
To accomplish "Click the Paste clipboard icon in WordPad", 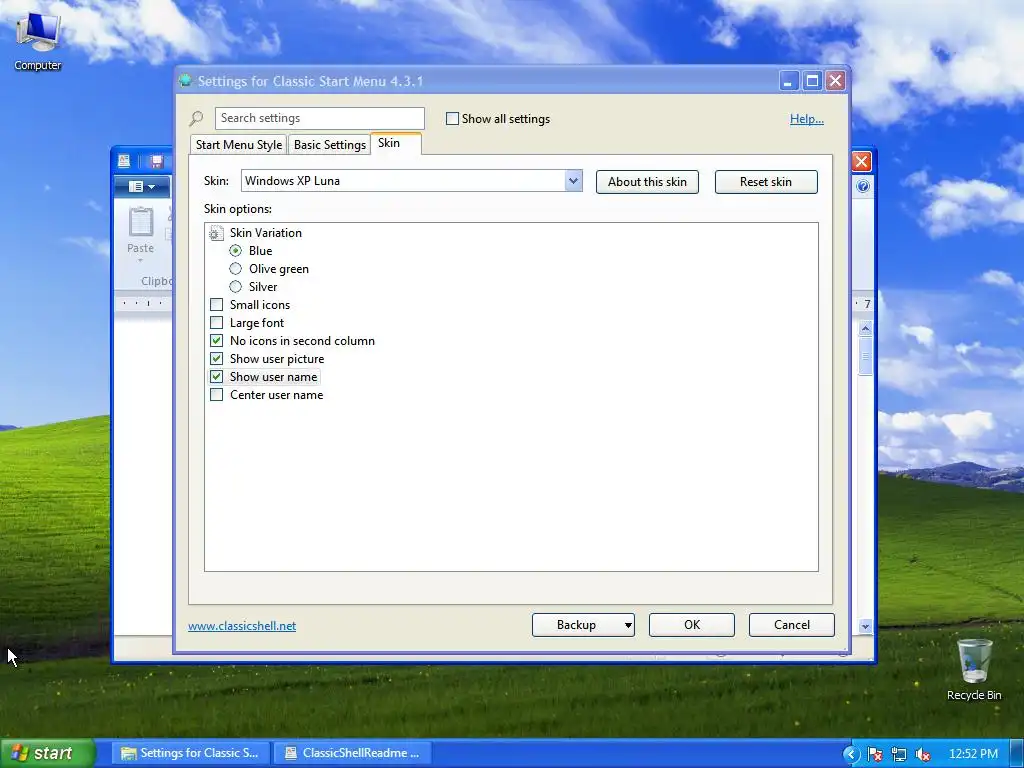I will (140, 222).
